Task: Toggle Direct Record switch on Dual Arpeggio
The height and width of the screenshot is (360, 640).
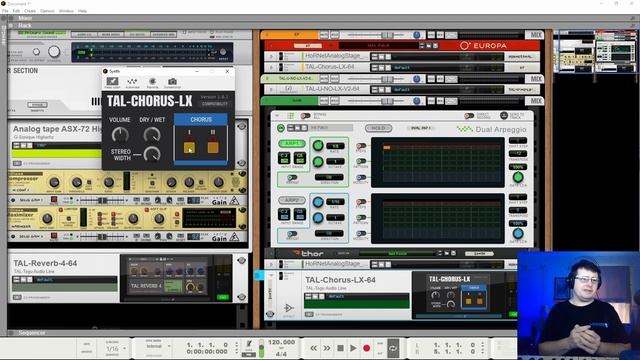Action: coord(469,116)
